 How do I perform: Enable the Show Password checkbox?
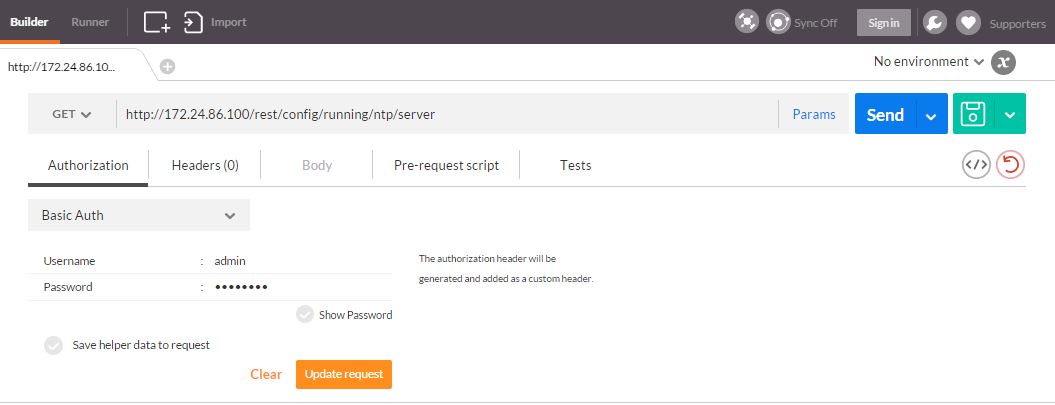pyautogui.click(x=305, y=315)
